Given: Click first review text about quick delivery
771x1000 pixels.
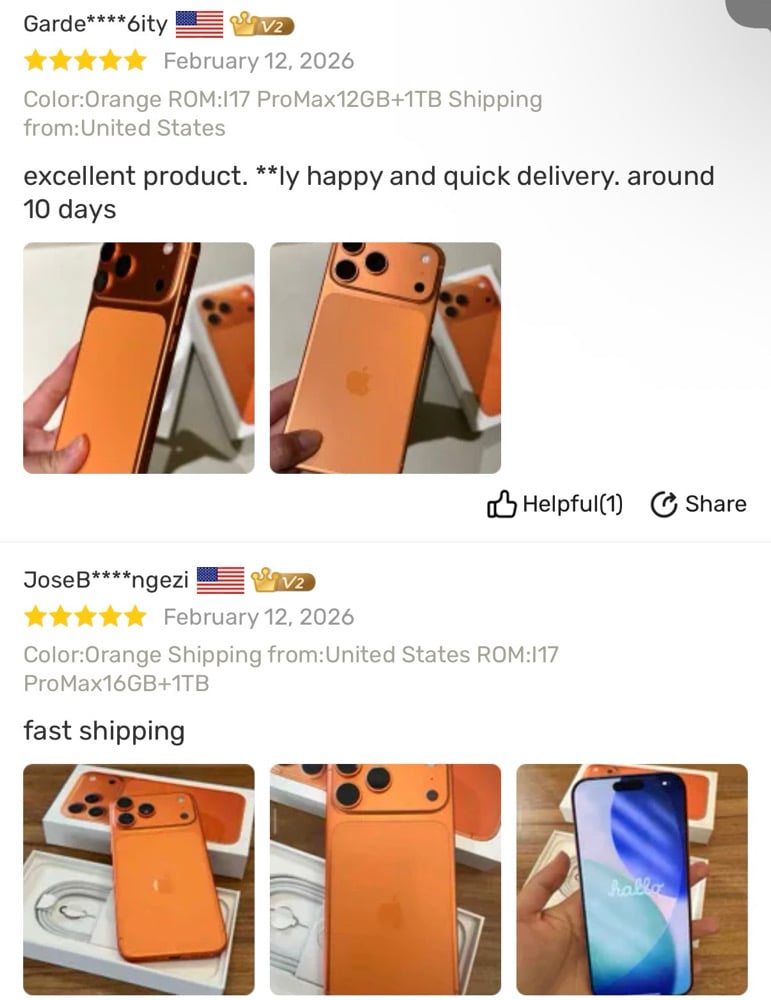Looking at the screenshot, I should 369,192.
